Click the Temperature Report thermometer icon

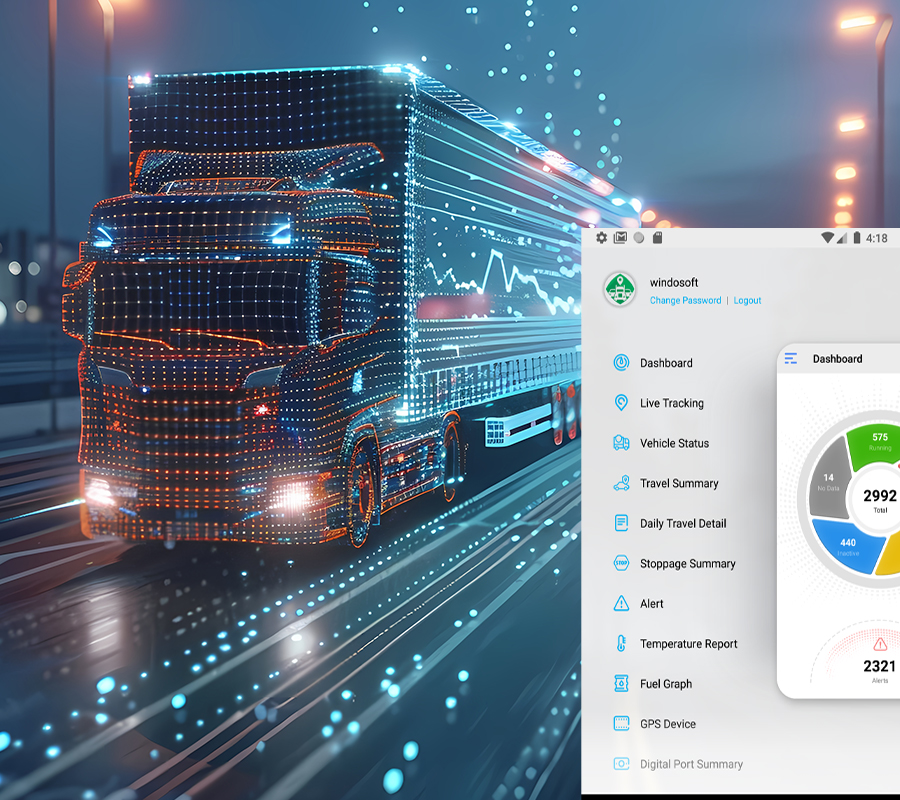pos(621,644)
